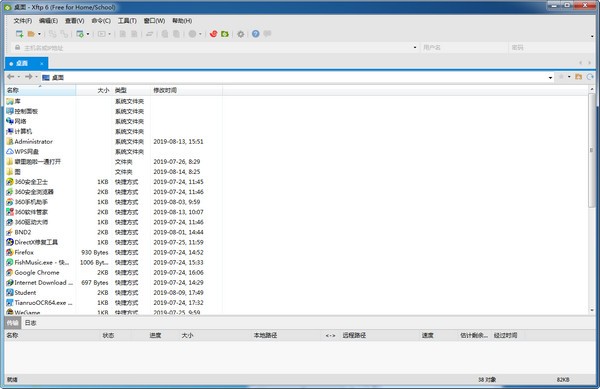Expand the host address history dropdown
Viewport: 600px width, 389px height.
[415, 47]
